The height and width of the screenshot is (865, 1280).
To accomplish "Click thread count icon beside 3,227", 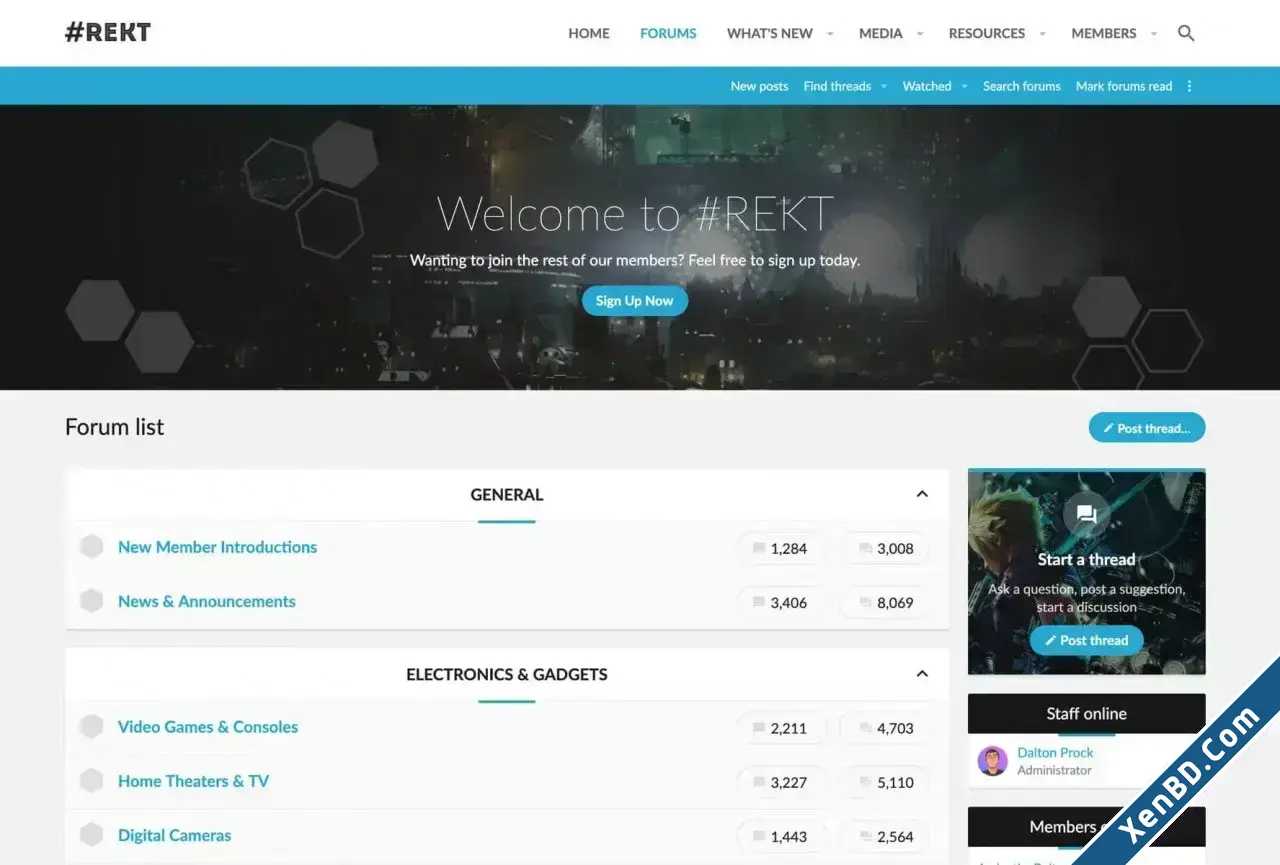I will point(759,782).
